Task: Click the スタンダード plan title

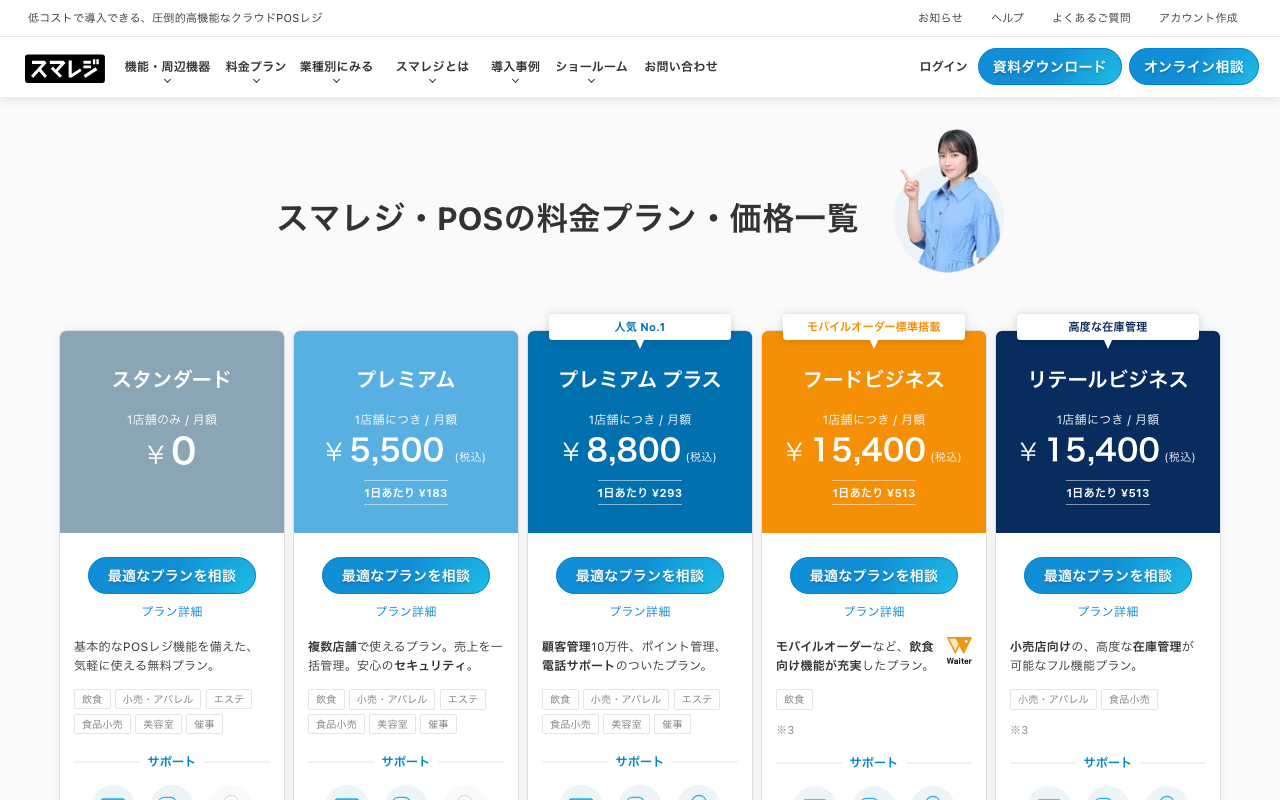Action: (x=172, y=380)
